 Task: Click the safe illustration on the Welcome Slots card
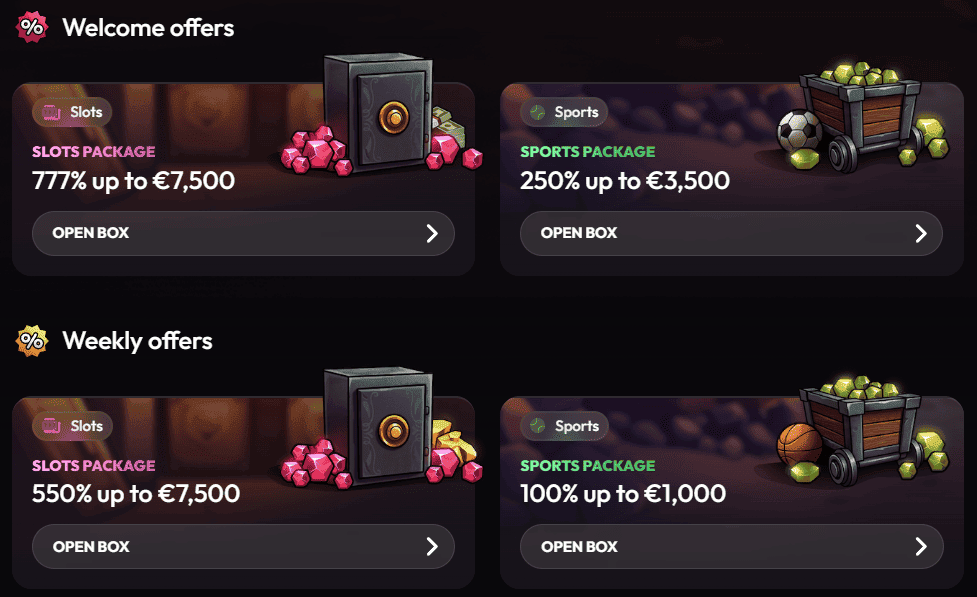pos(375,110)
